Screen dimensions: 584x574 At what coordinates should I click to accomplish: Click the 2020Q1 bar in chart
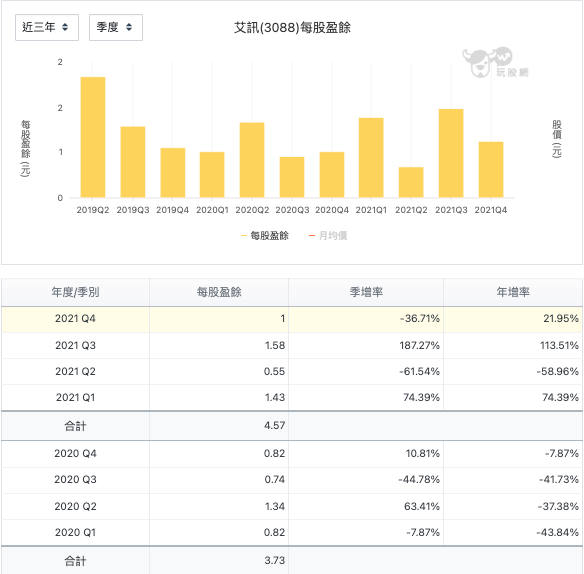click(212, 175)
